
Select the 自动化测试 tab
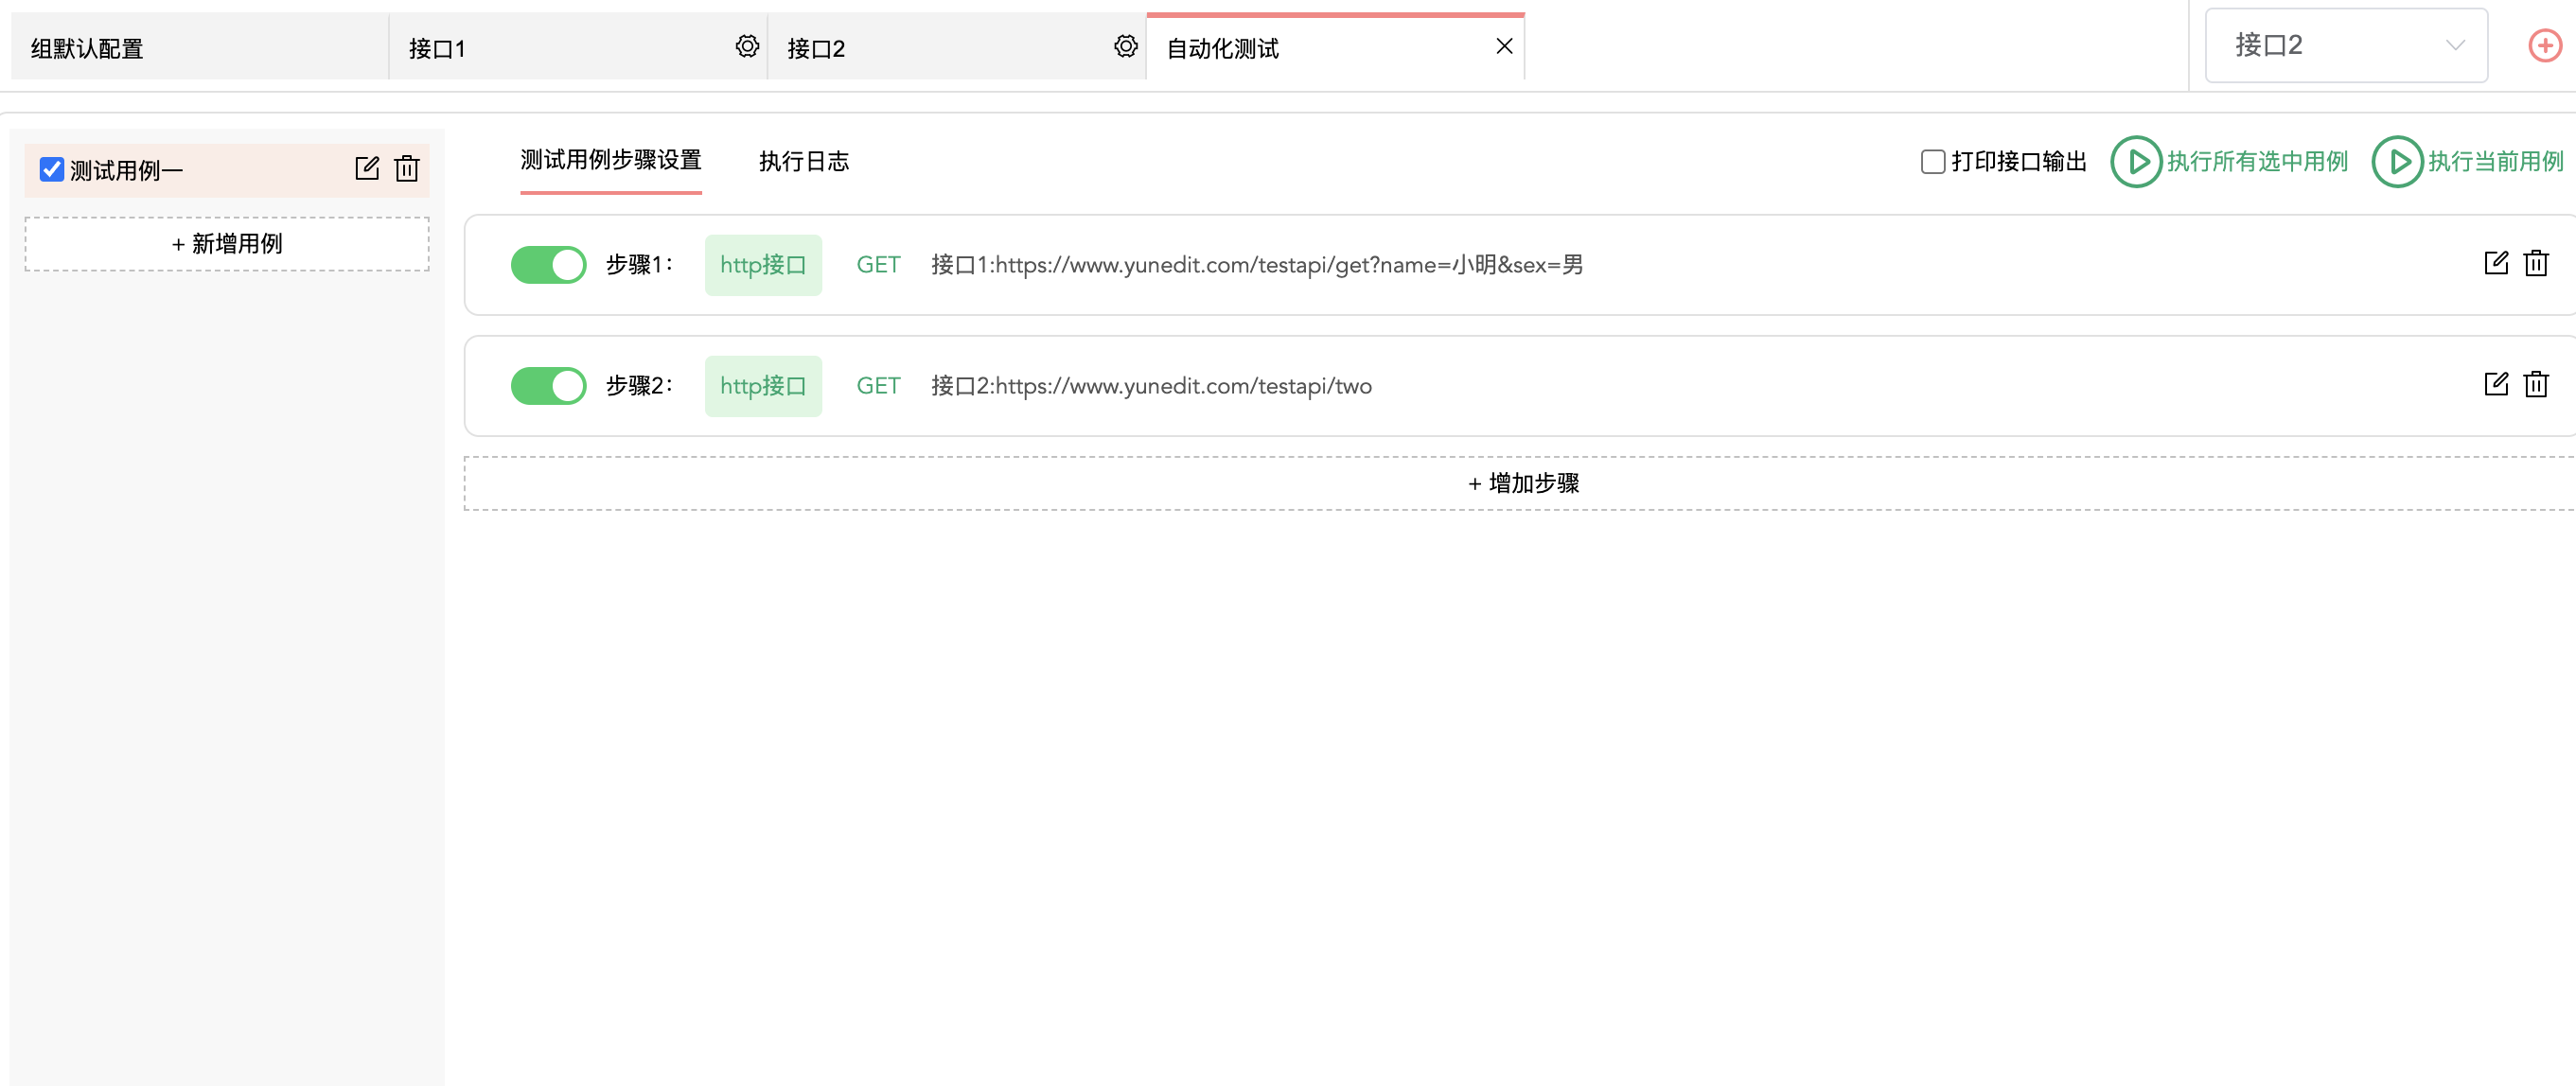(1335, 47)
